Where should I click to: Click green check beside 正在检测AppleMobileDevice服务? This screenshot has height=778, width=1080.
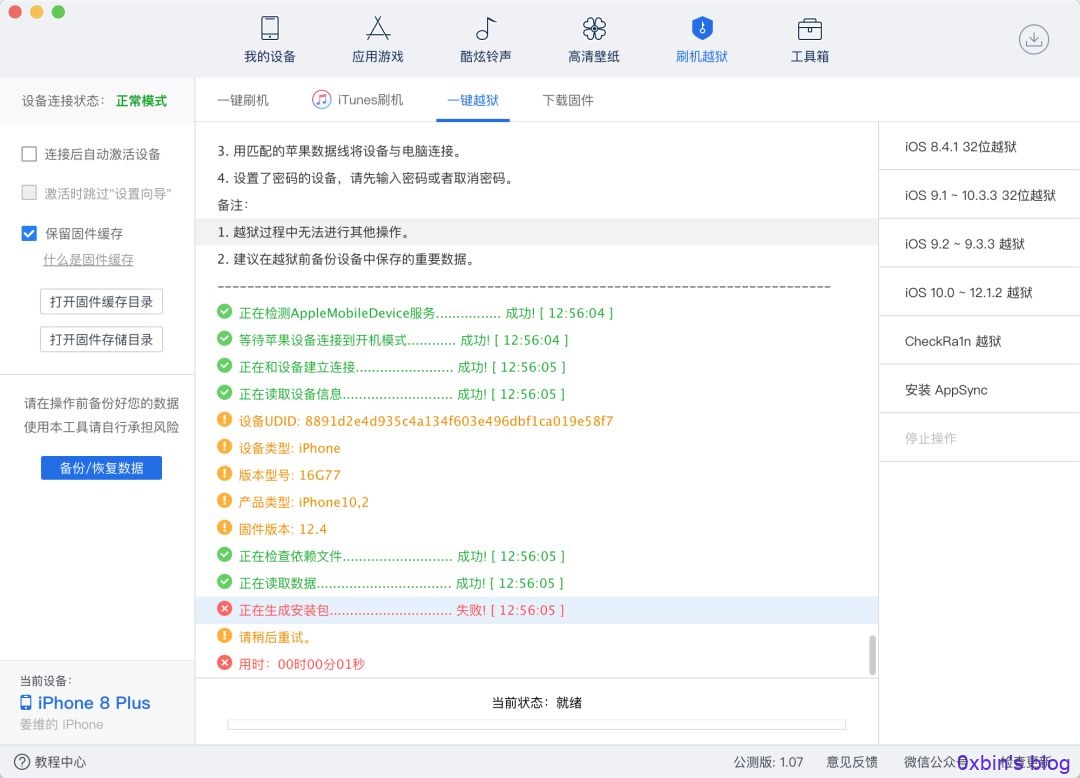click(x=225, y=312)
